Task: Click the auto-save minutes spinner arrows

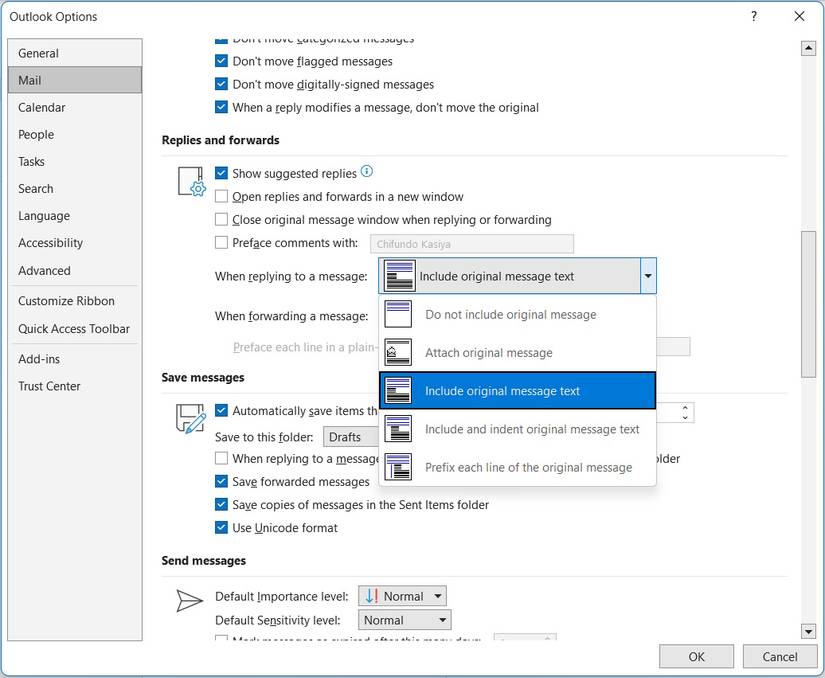Action: click(x=685, y=412)
